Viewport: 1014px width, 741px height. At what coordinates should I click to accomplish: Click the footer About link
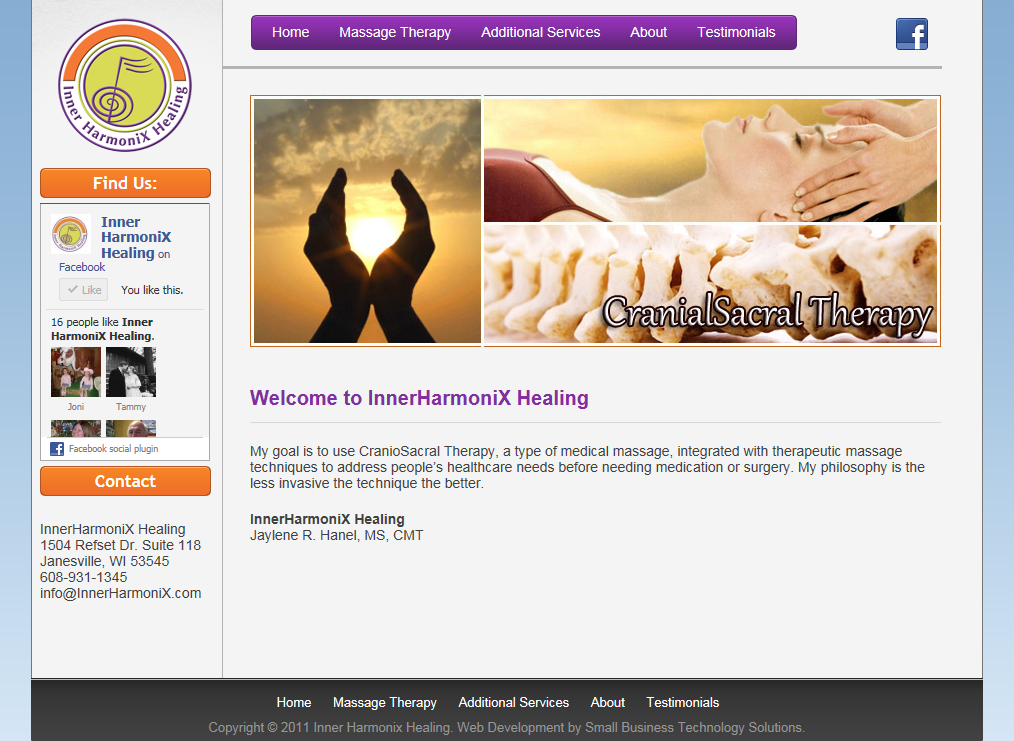pos(608,702)
